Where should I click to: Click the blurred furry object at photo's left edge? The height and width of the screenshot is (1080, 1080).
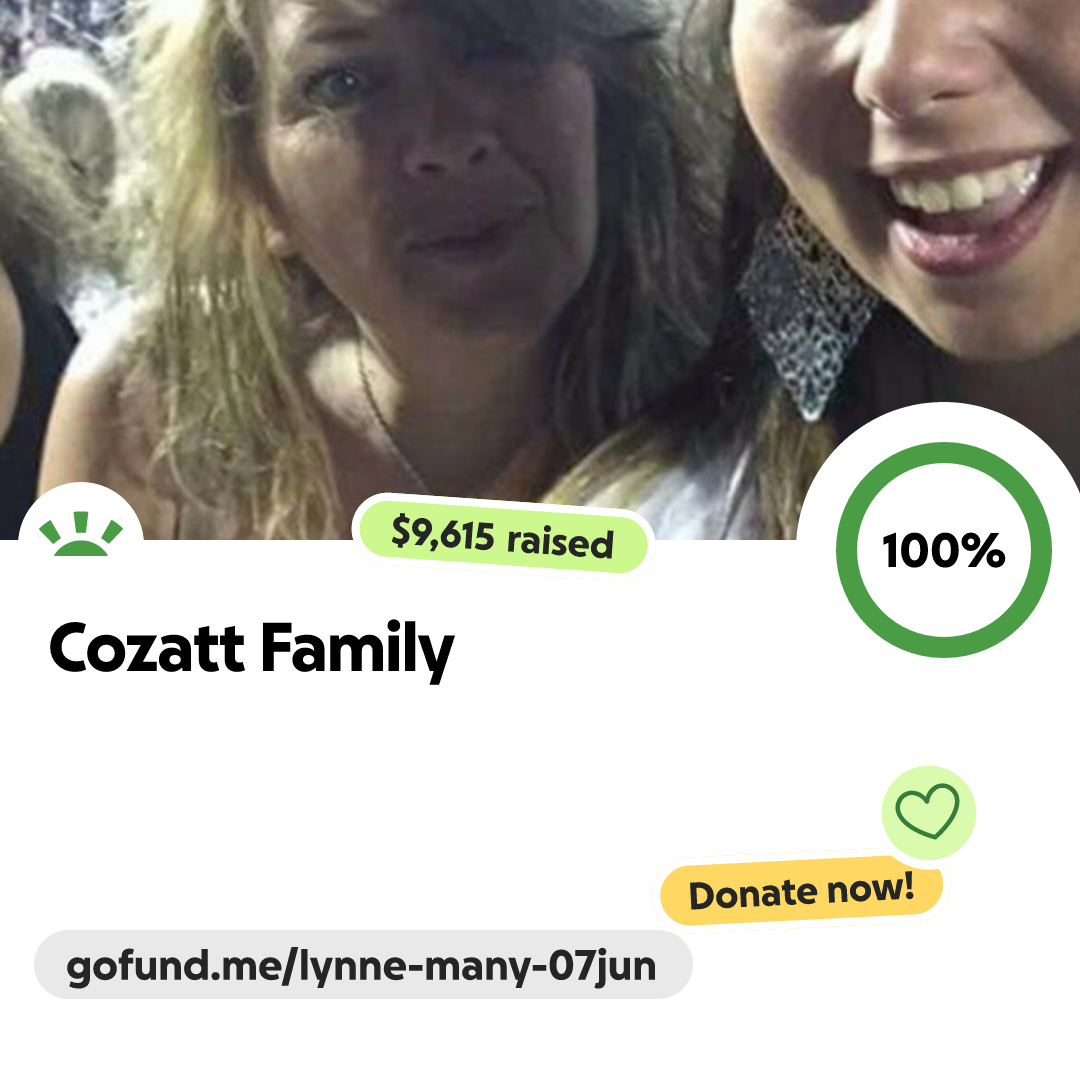click(x=59, y=145)
